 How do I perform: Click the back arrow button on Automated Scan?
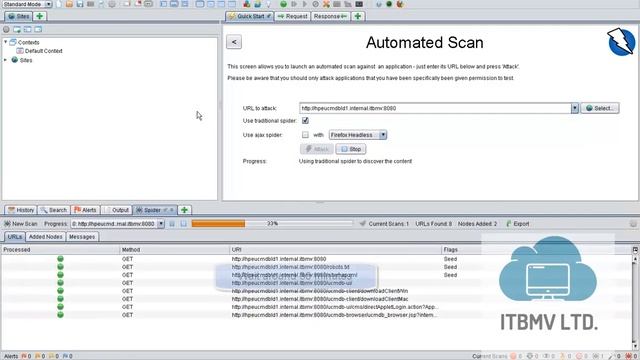(x=234, y=42)
